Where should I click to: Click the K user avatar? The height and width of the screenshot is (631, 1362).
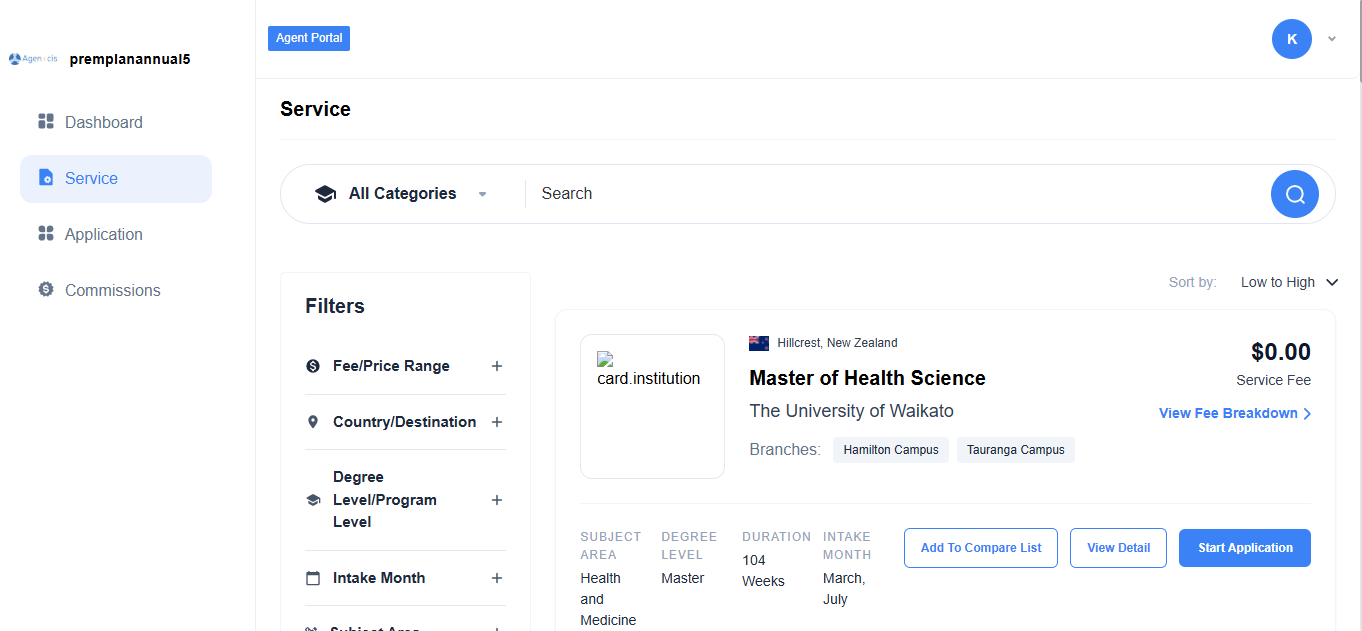click(1291, 39)
